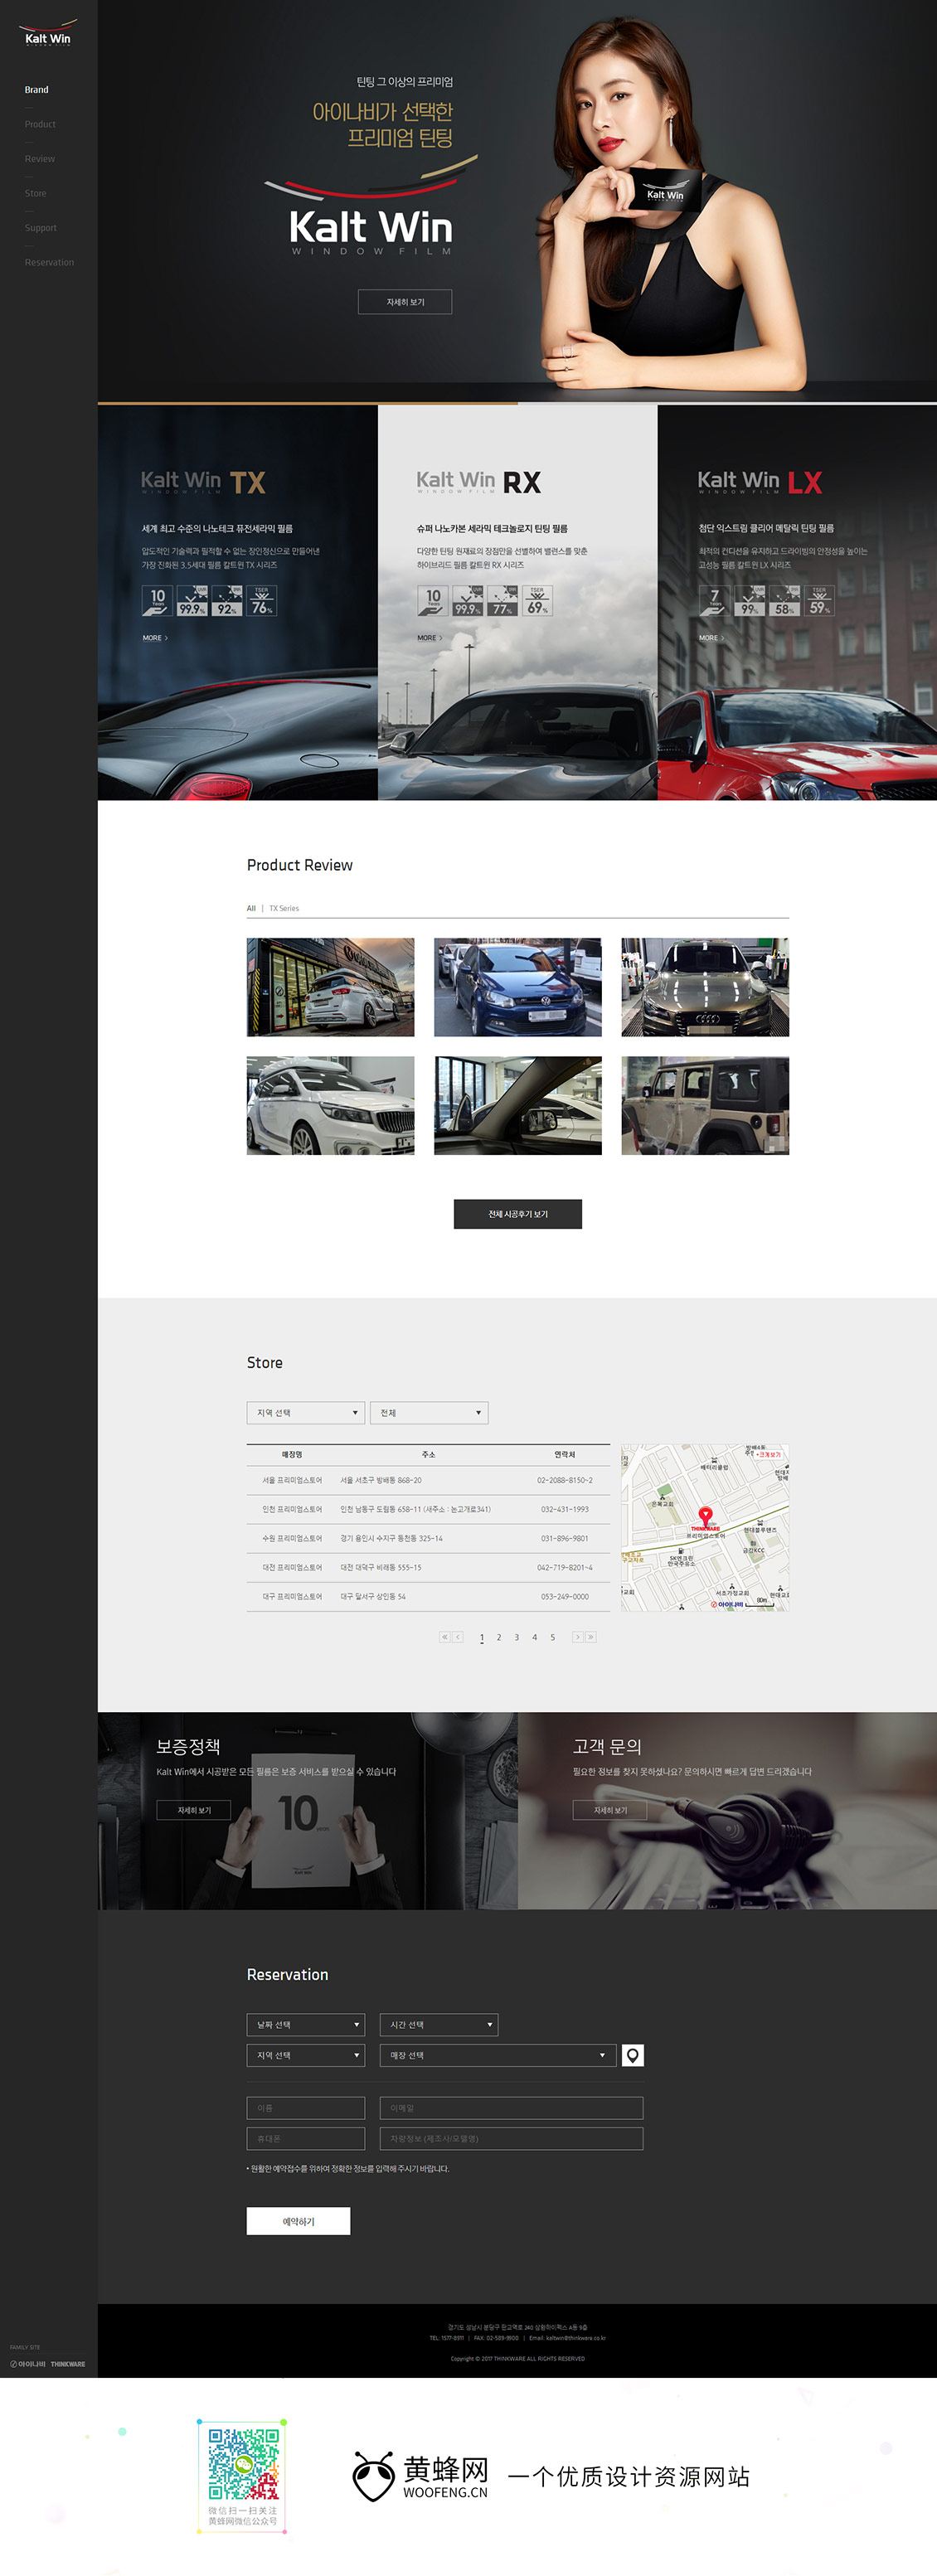Click the 전체 시공후기 보기 button
This screenshot has width=937, height=2576.
click(x=518, y=1214)
